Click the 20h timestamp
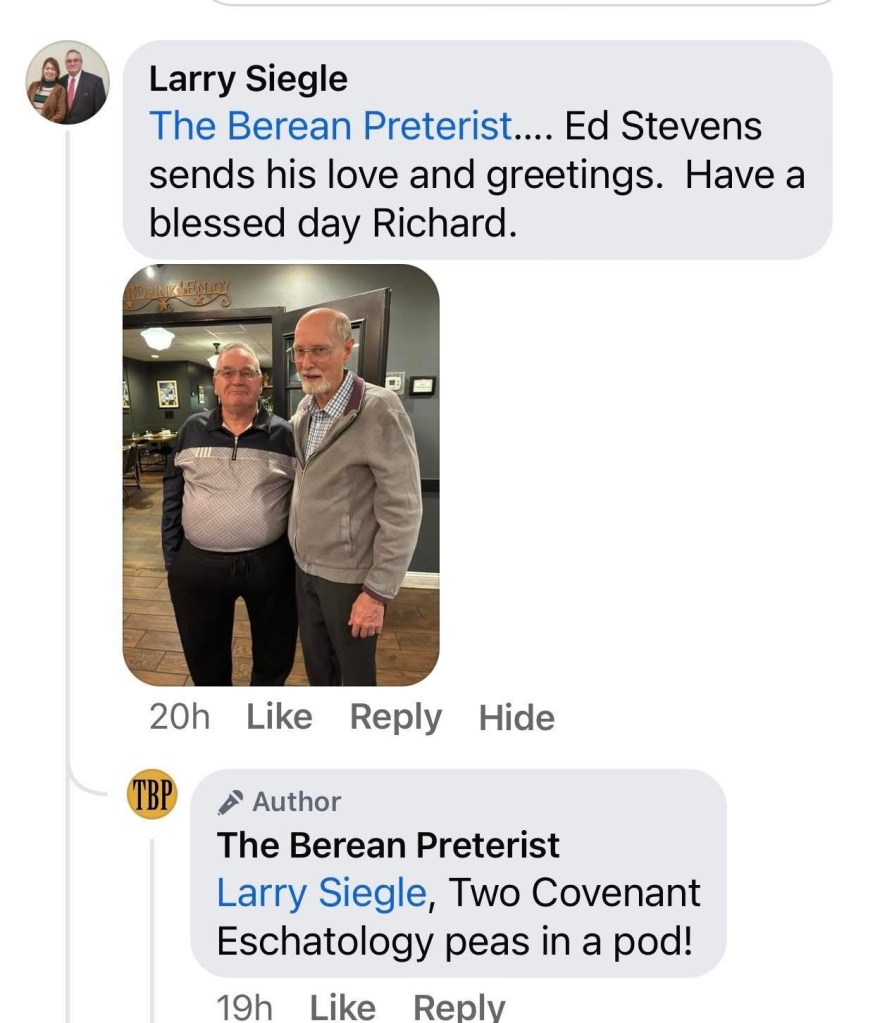 179,717
